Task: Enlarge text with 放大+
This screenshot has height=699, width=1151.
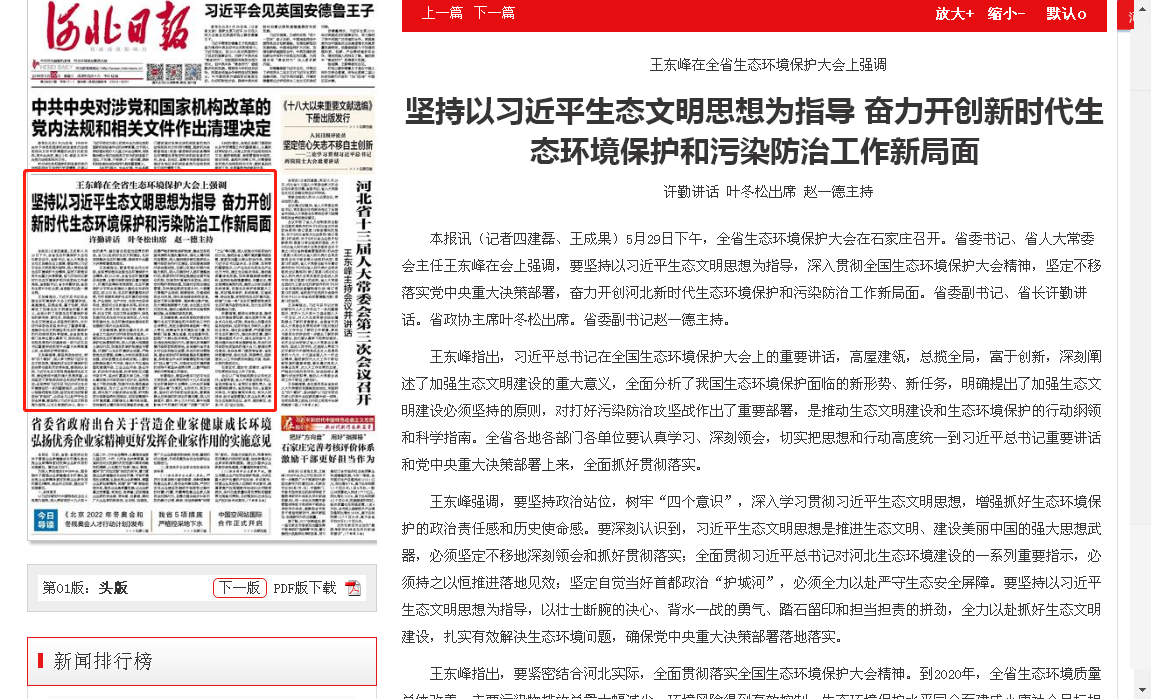Action: [954, 13]
